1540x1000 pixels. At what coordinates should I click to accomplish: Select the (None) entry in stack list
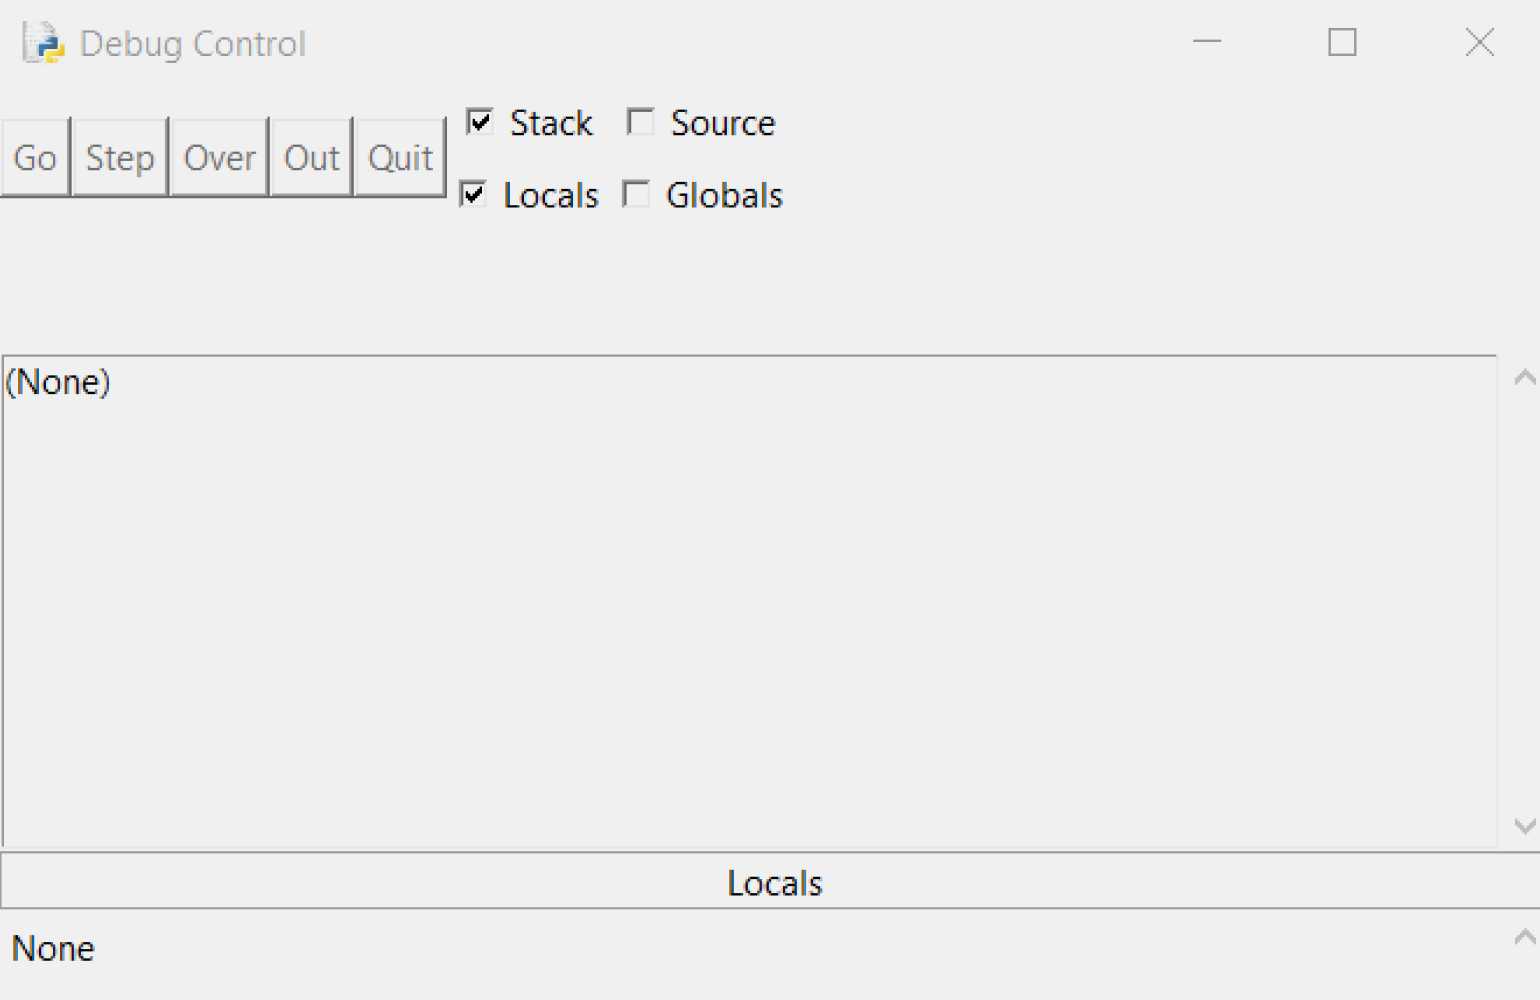pos(58,382)
